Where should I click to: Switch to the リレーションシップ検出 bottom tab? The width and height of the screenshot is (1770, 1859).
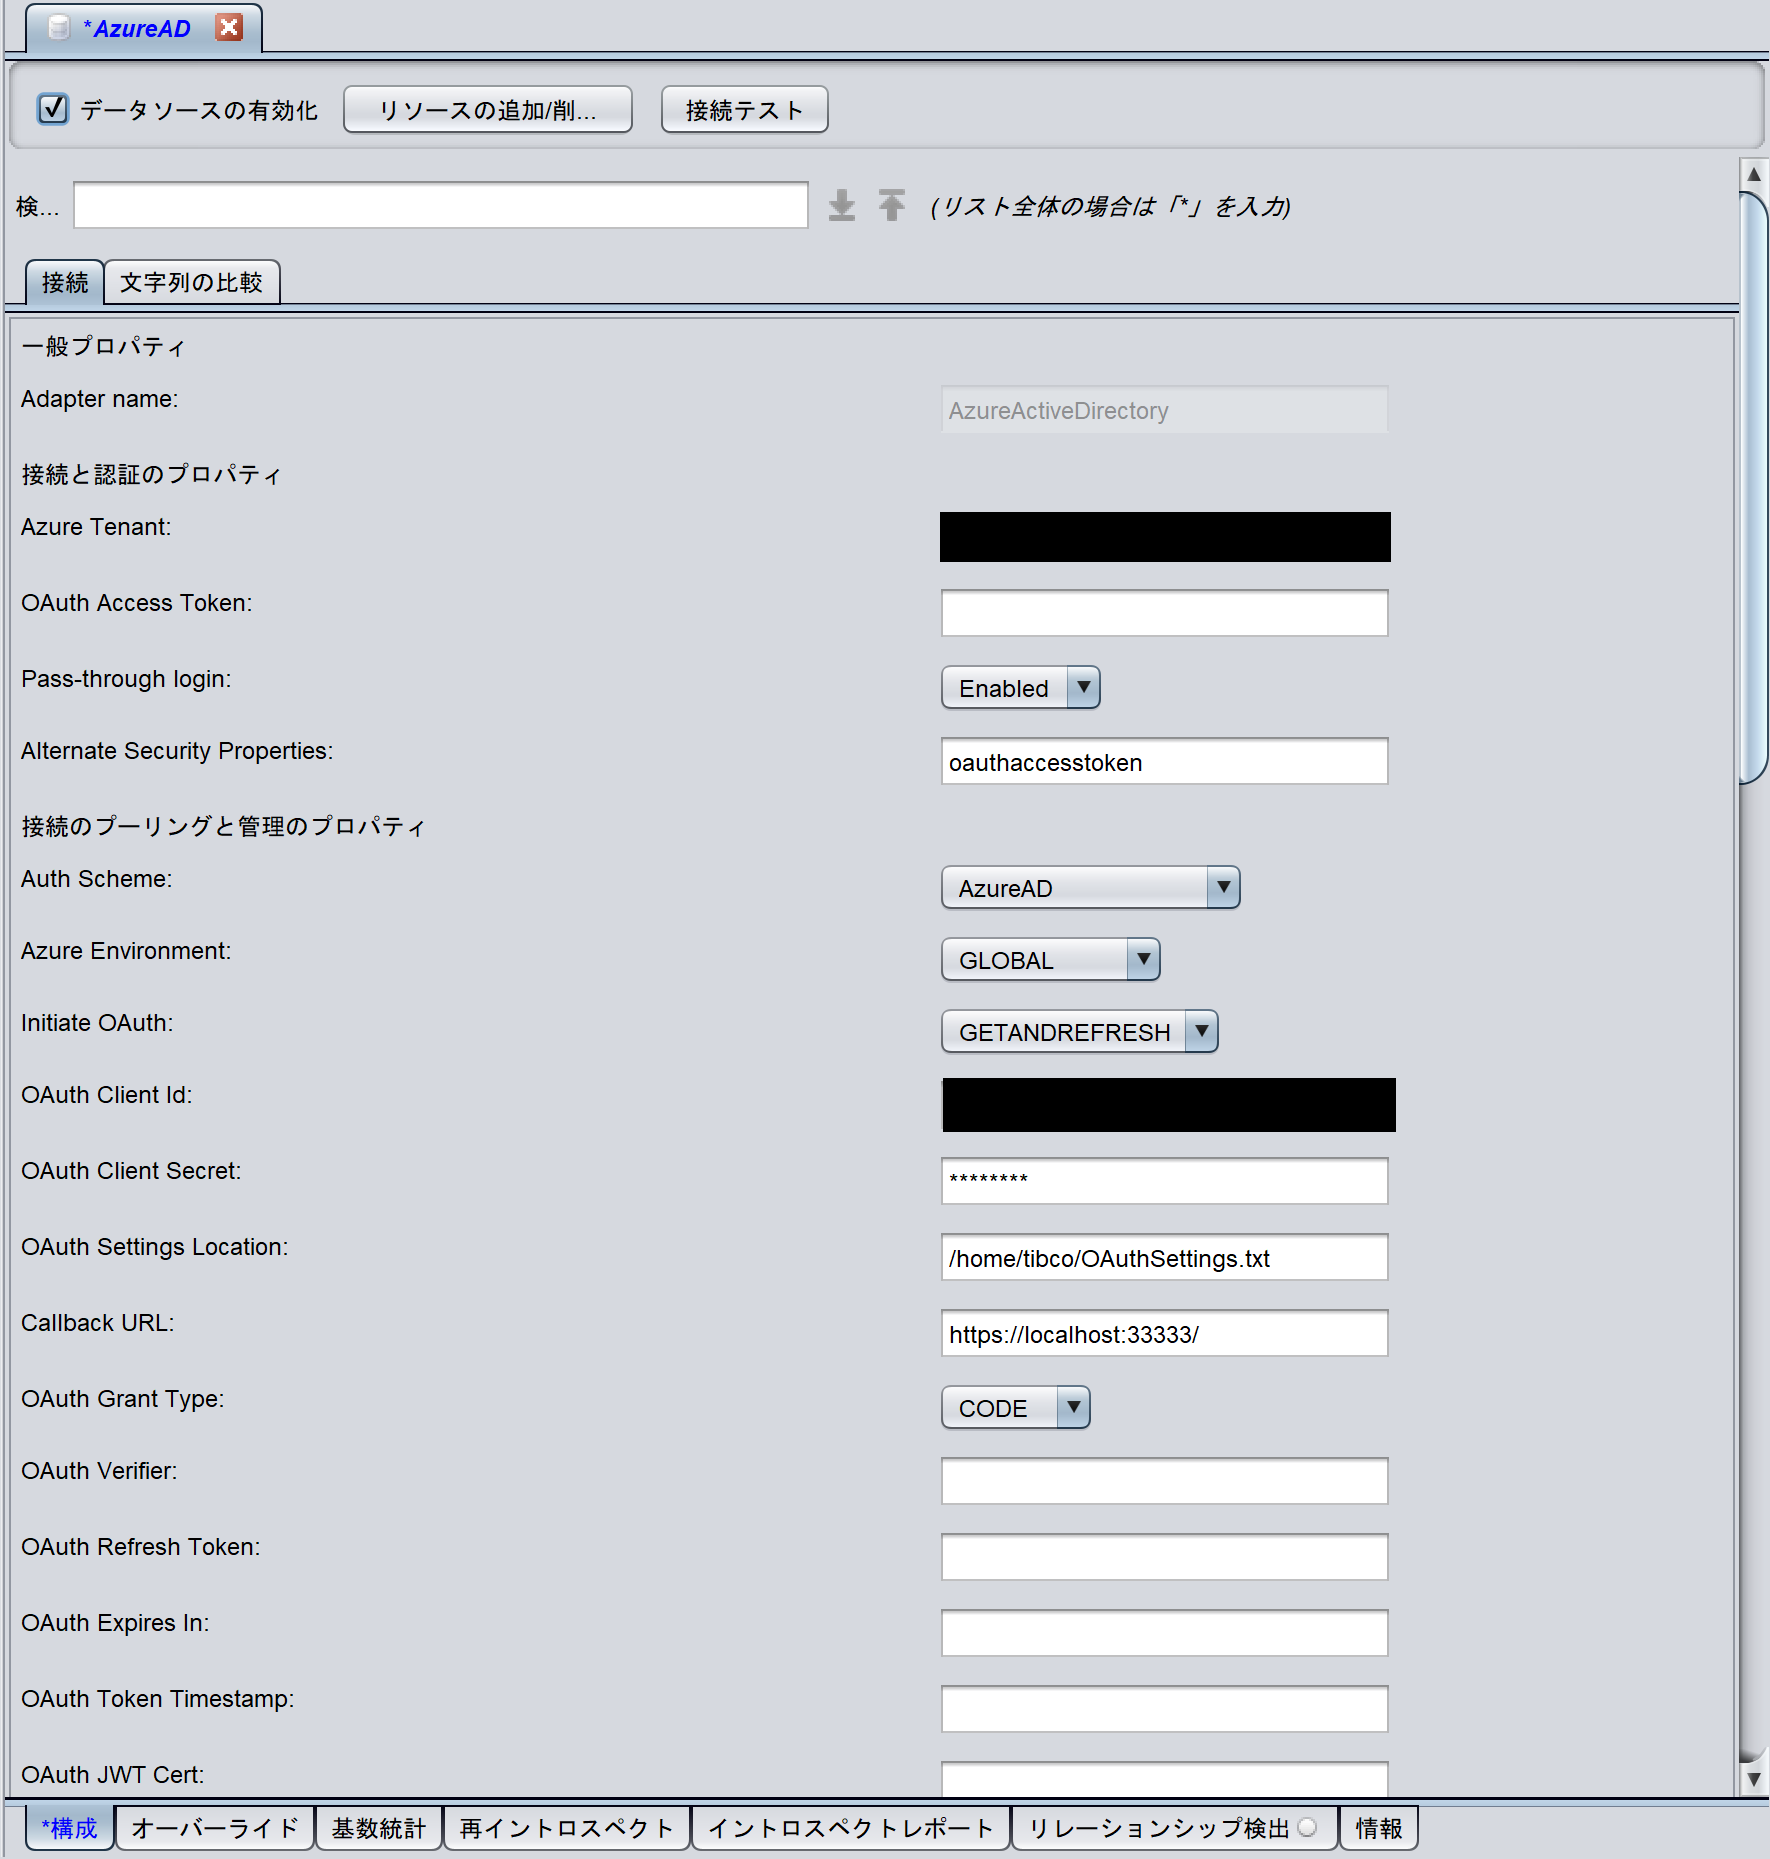point(1175,1828)
